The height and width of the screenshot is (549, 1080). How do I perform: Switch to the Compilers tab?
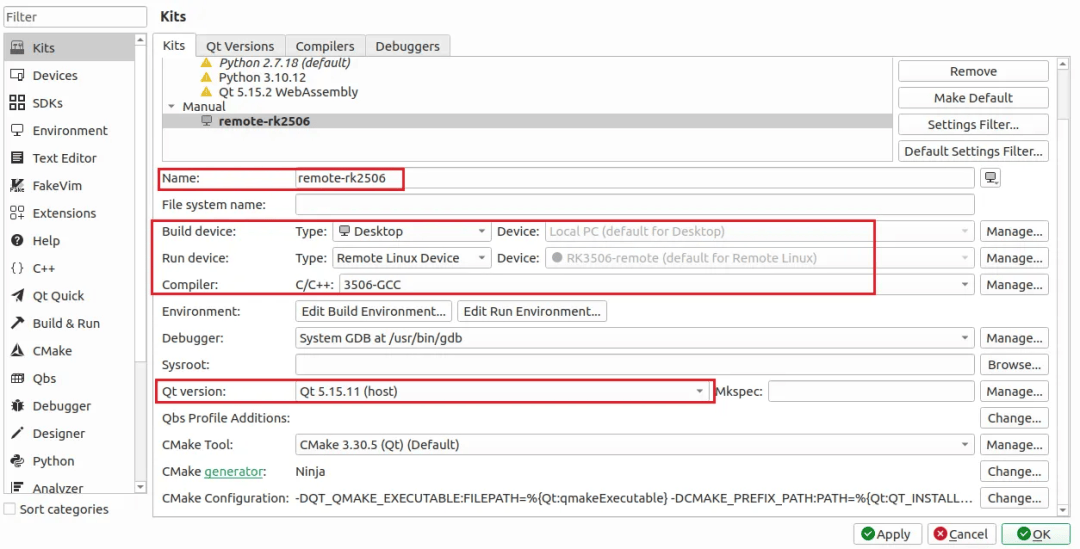tap(324, 46)
